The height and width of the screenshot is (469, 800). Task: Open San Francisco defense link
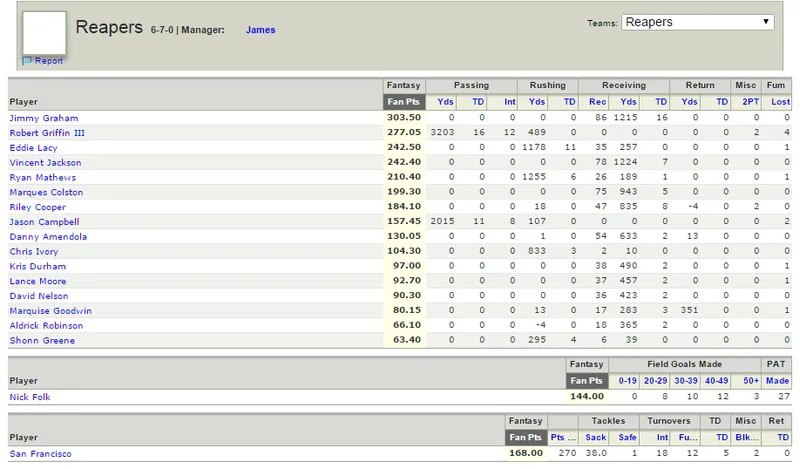pos(40,453)
